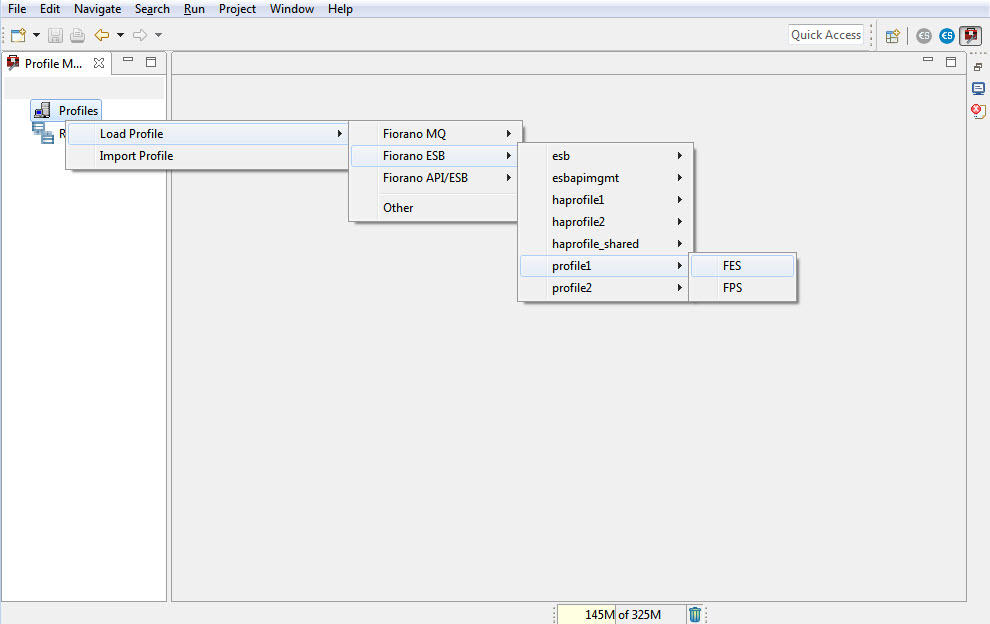Open the red error log sidebar icon

point(978,111)
